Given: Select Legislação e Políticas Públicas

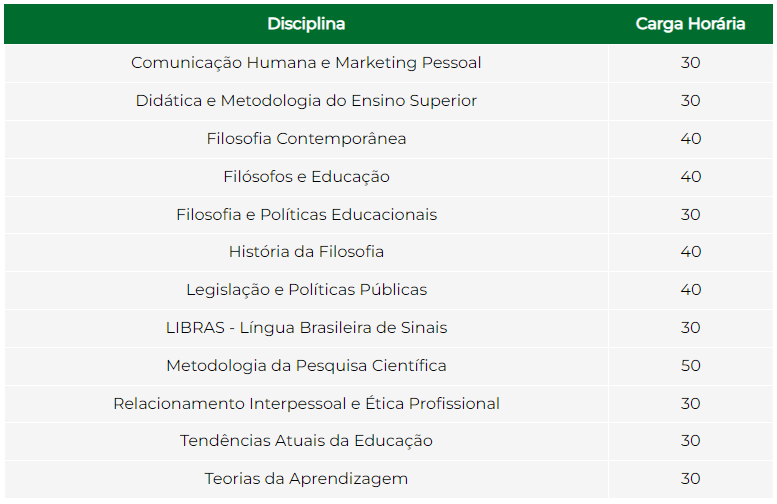Looking at the screenshot, I should (x=306, y=289).
